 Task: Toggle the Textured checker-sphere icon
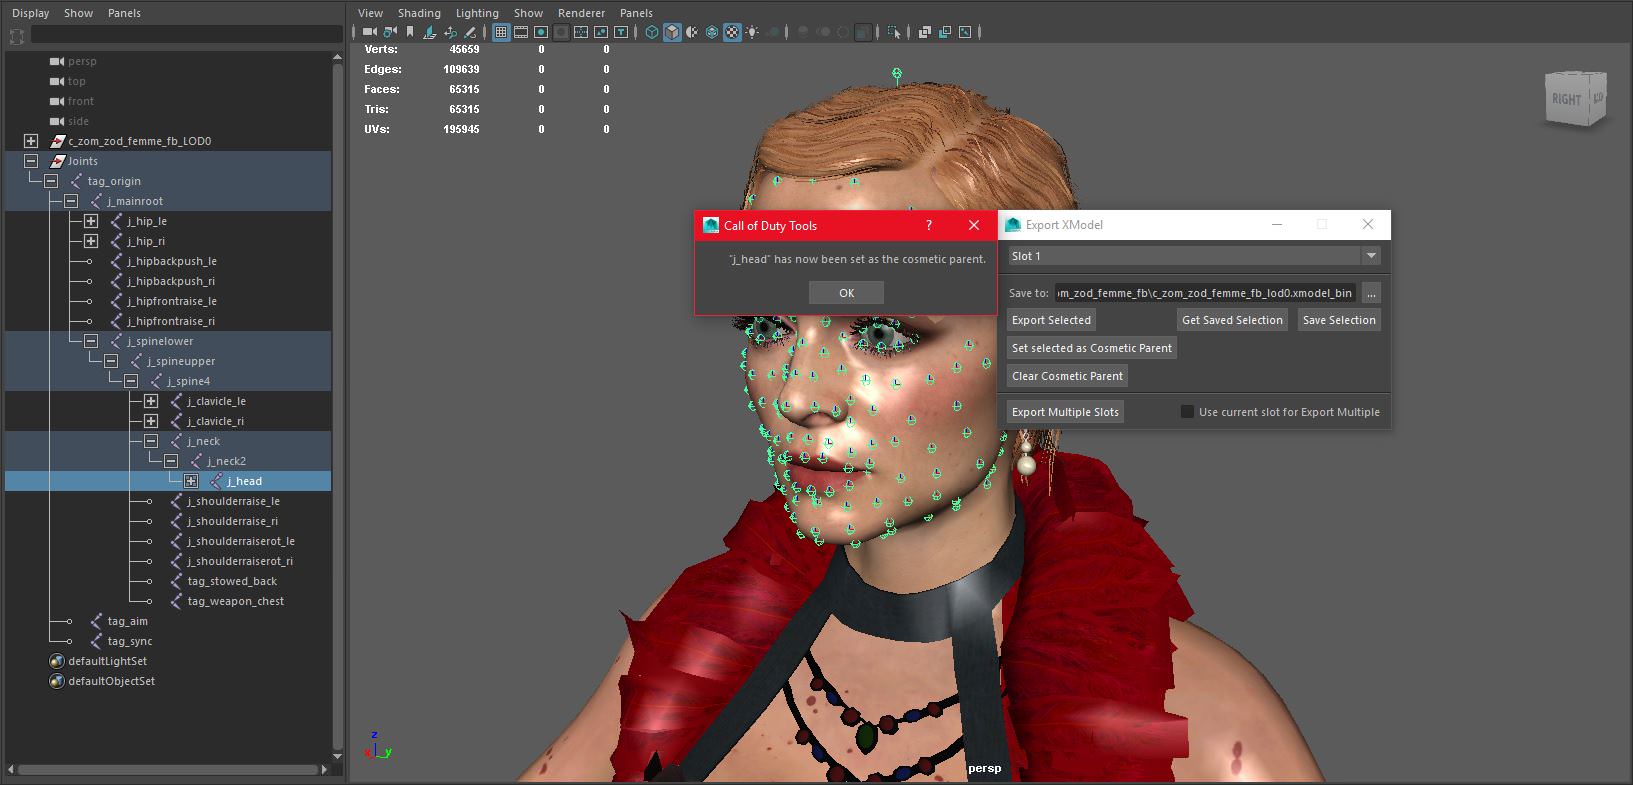(x=732, y=32)
